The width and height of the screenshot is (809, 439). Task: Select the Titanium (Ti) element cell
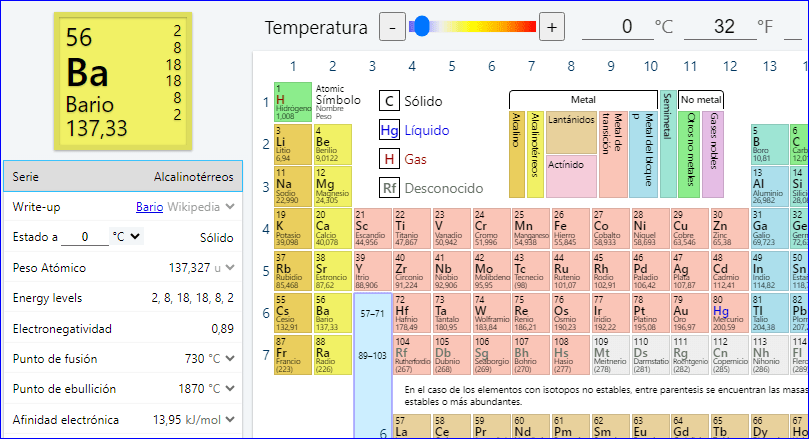pos(412,228)
